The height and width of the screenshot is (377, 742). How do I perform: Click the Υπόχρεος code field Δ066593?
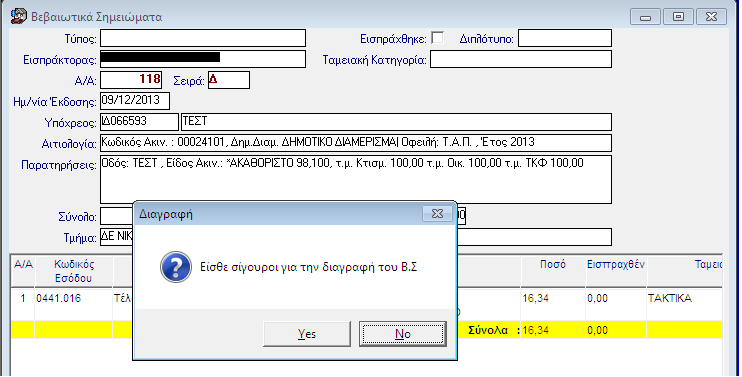tap(139, 122)
